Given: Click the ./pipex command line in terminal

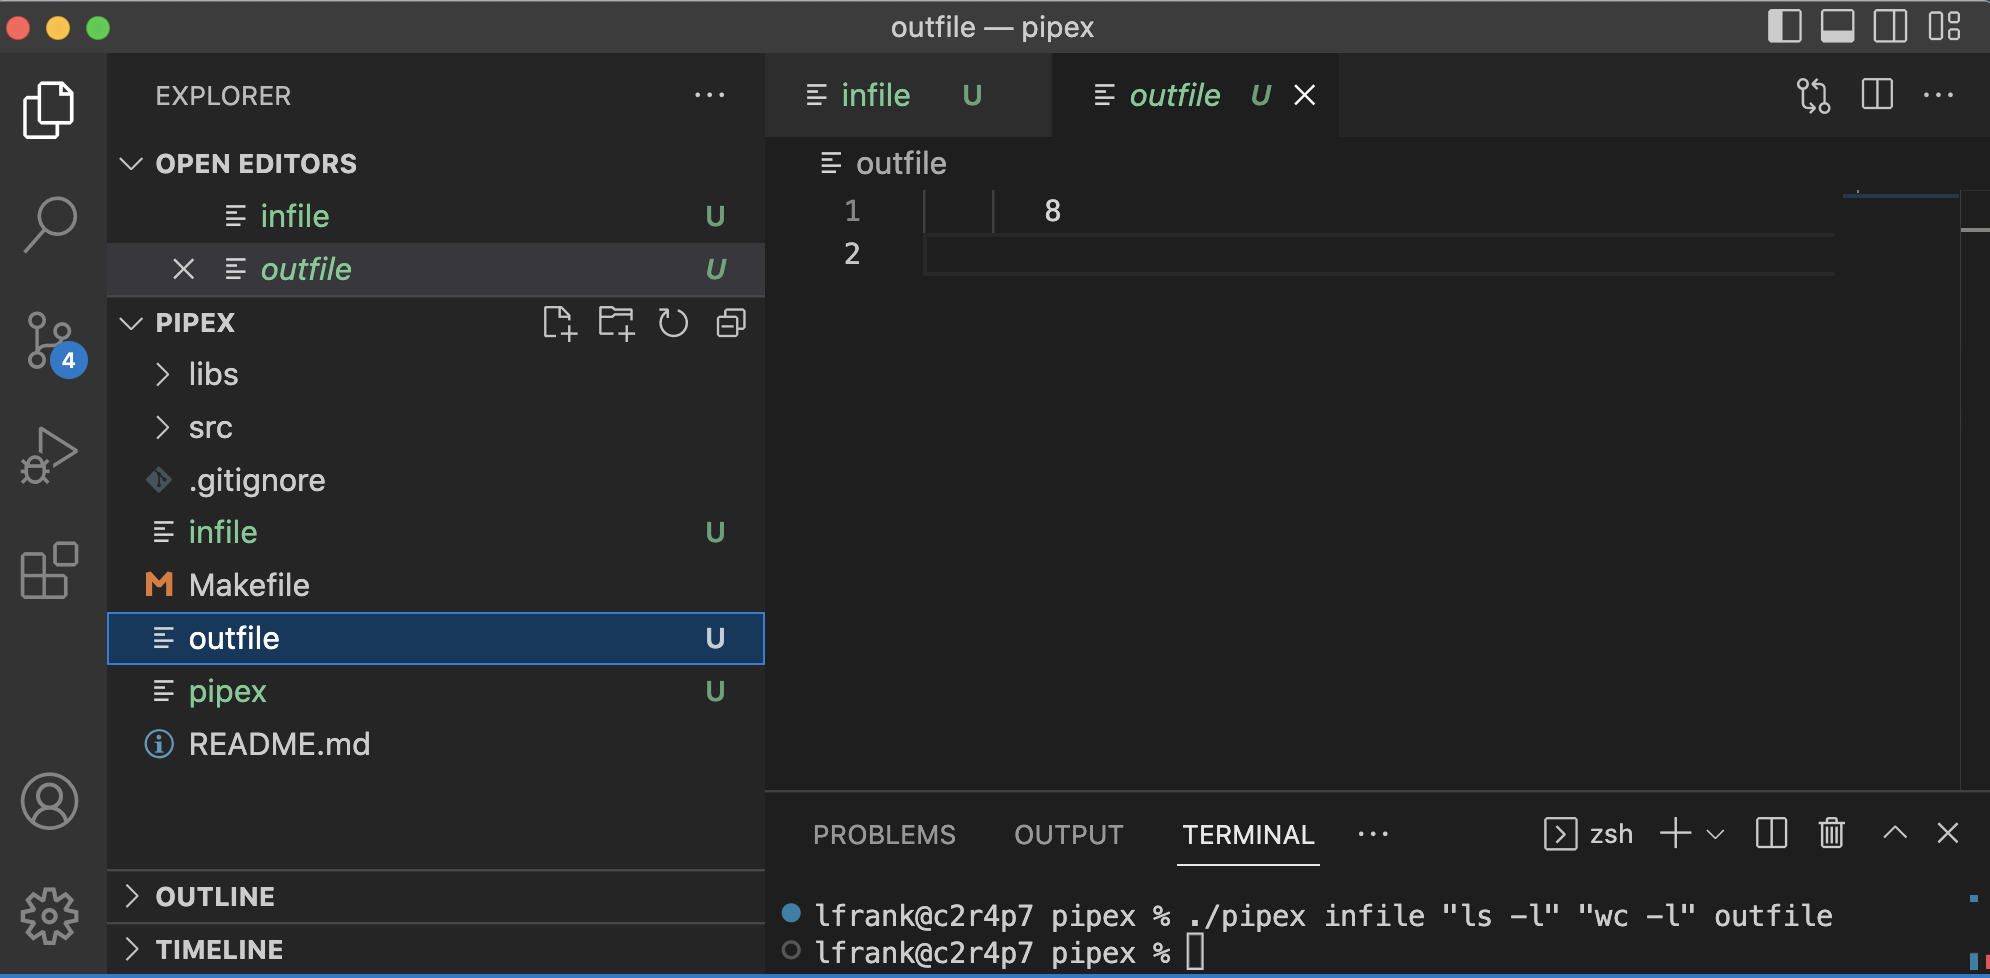Looking at the screenshot, I should coord(1510,915).
